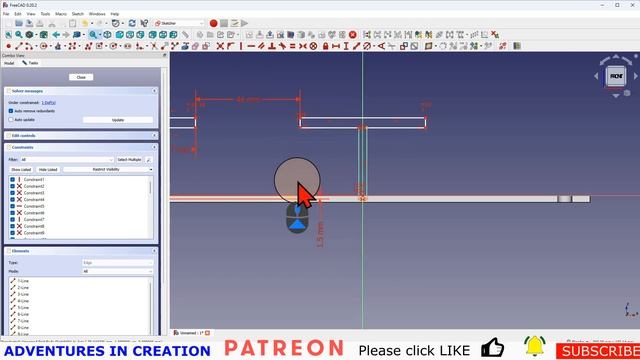Apply the Vertical constraint icon

[x=241, y=46]
